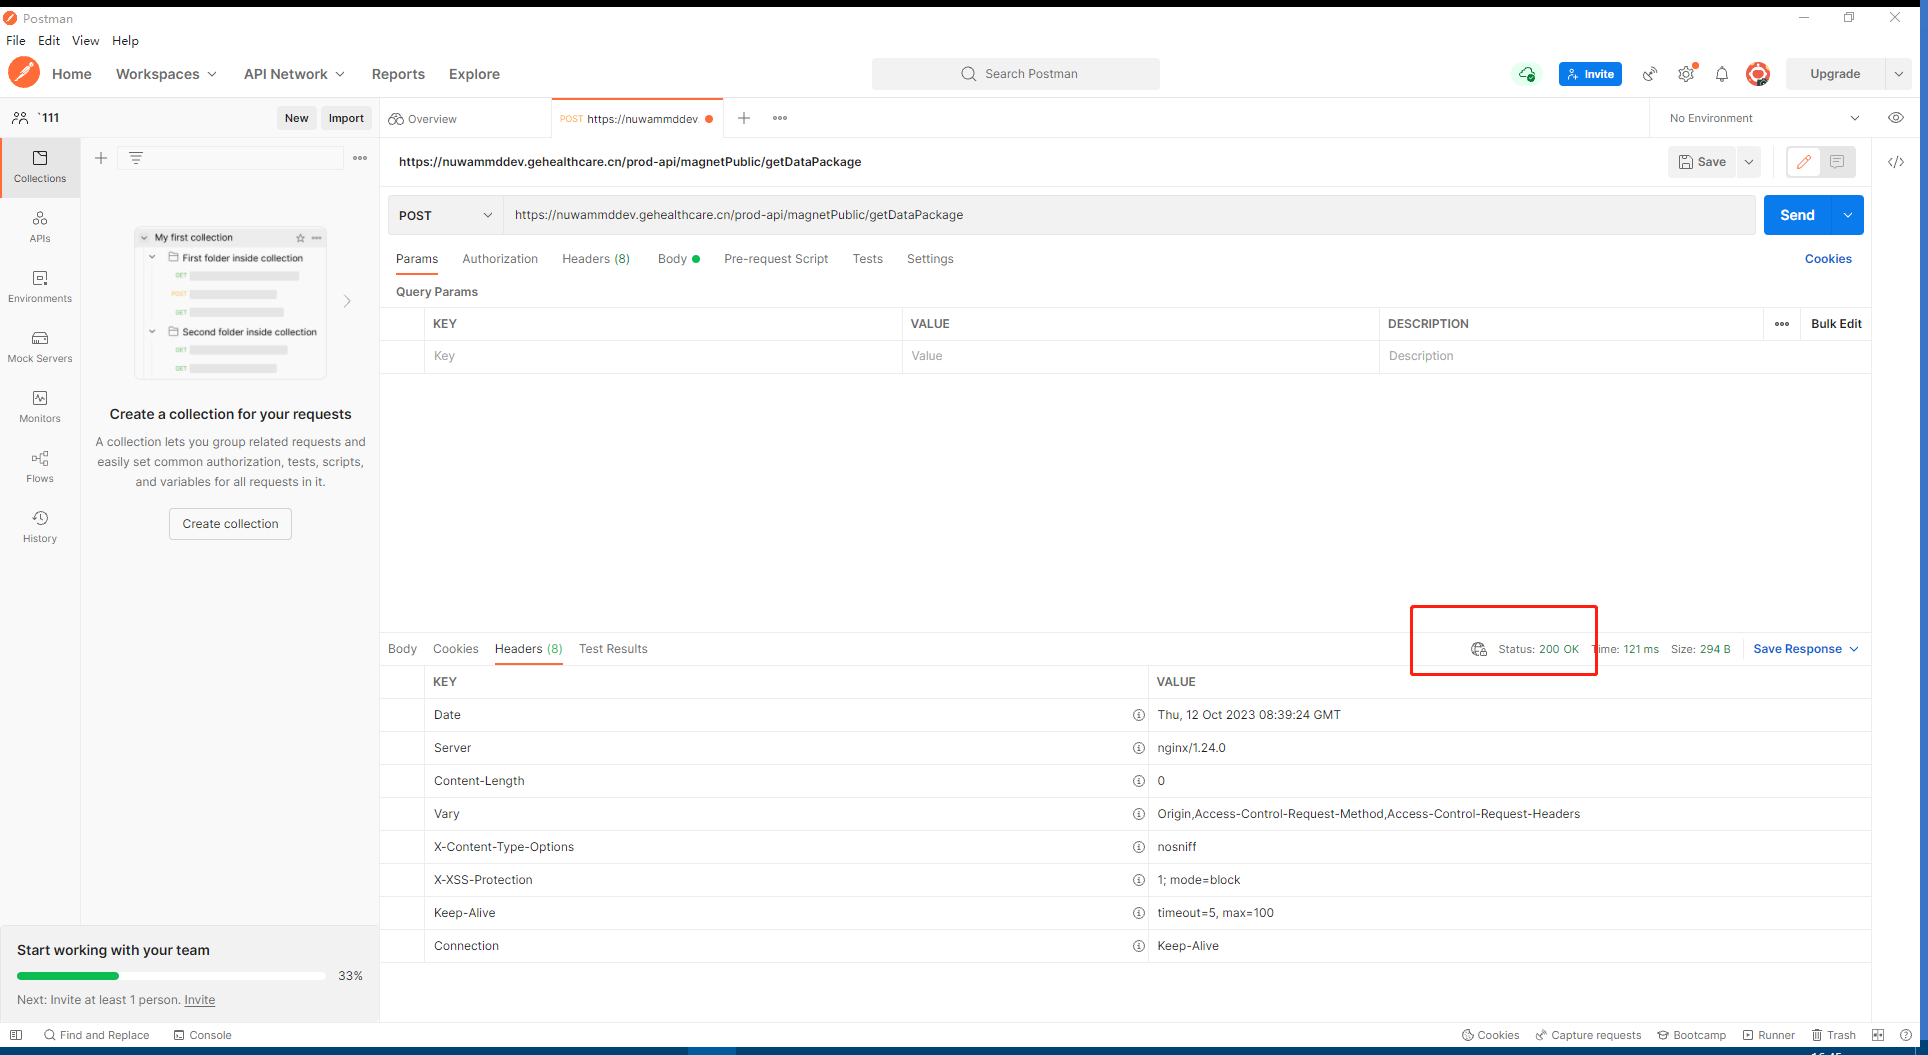The width and height of the screenshot is (1928, 1055).
Task: Open a new request tab with plus
Action: tap(744, 118)
